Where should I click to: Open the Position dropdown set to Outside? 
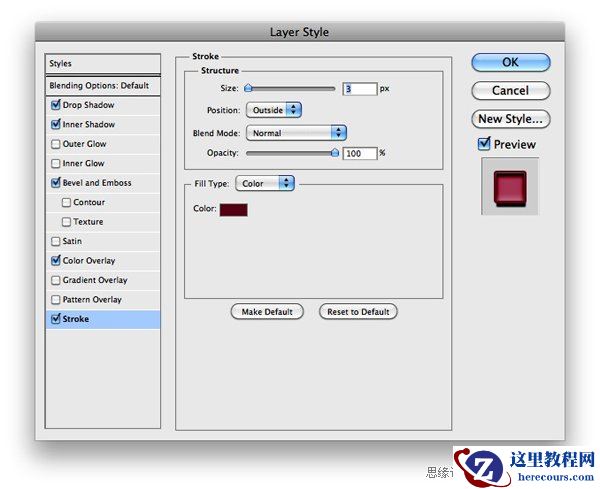[x=274, y=110]
